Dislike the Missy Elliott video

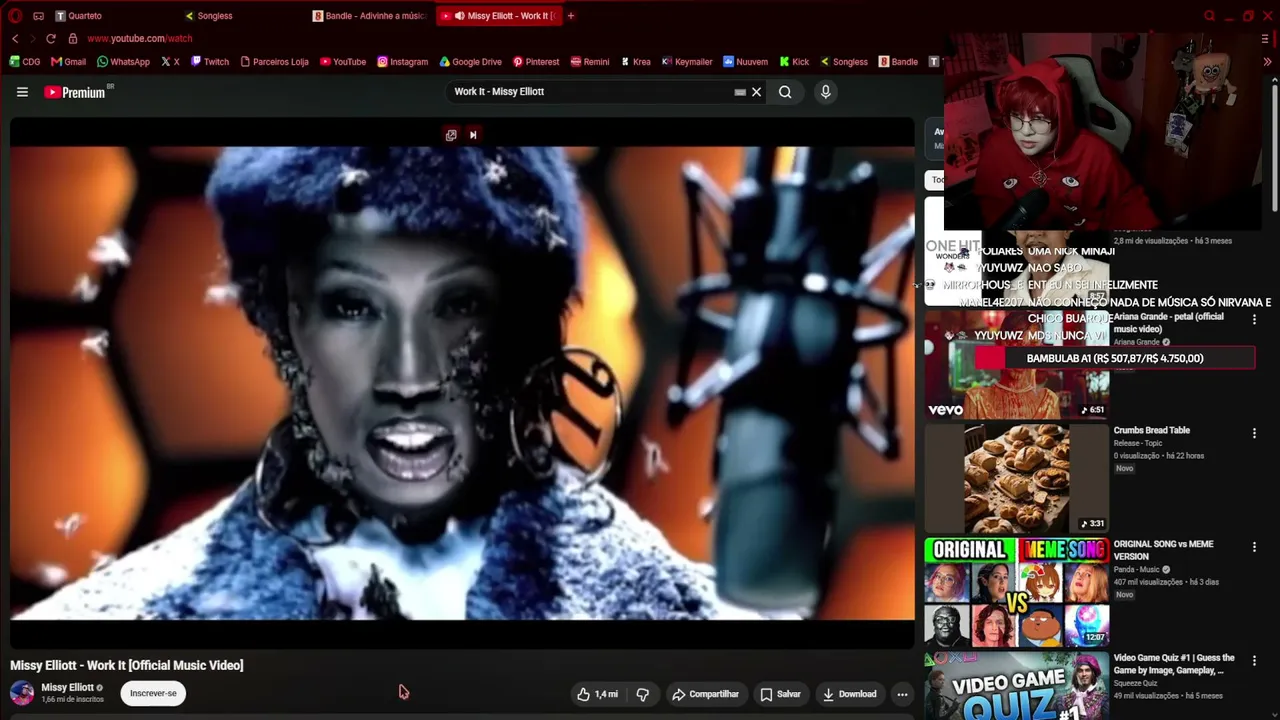tap(643, 694)
